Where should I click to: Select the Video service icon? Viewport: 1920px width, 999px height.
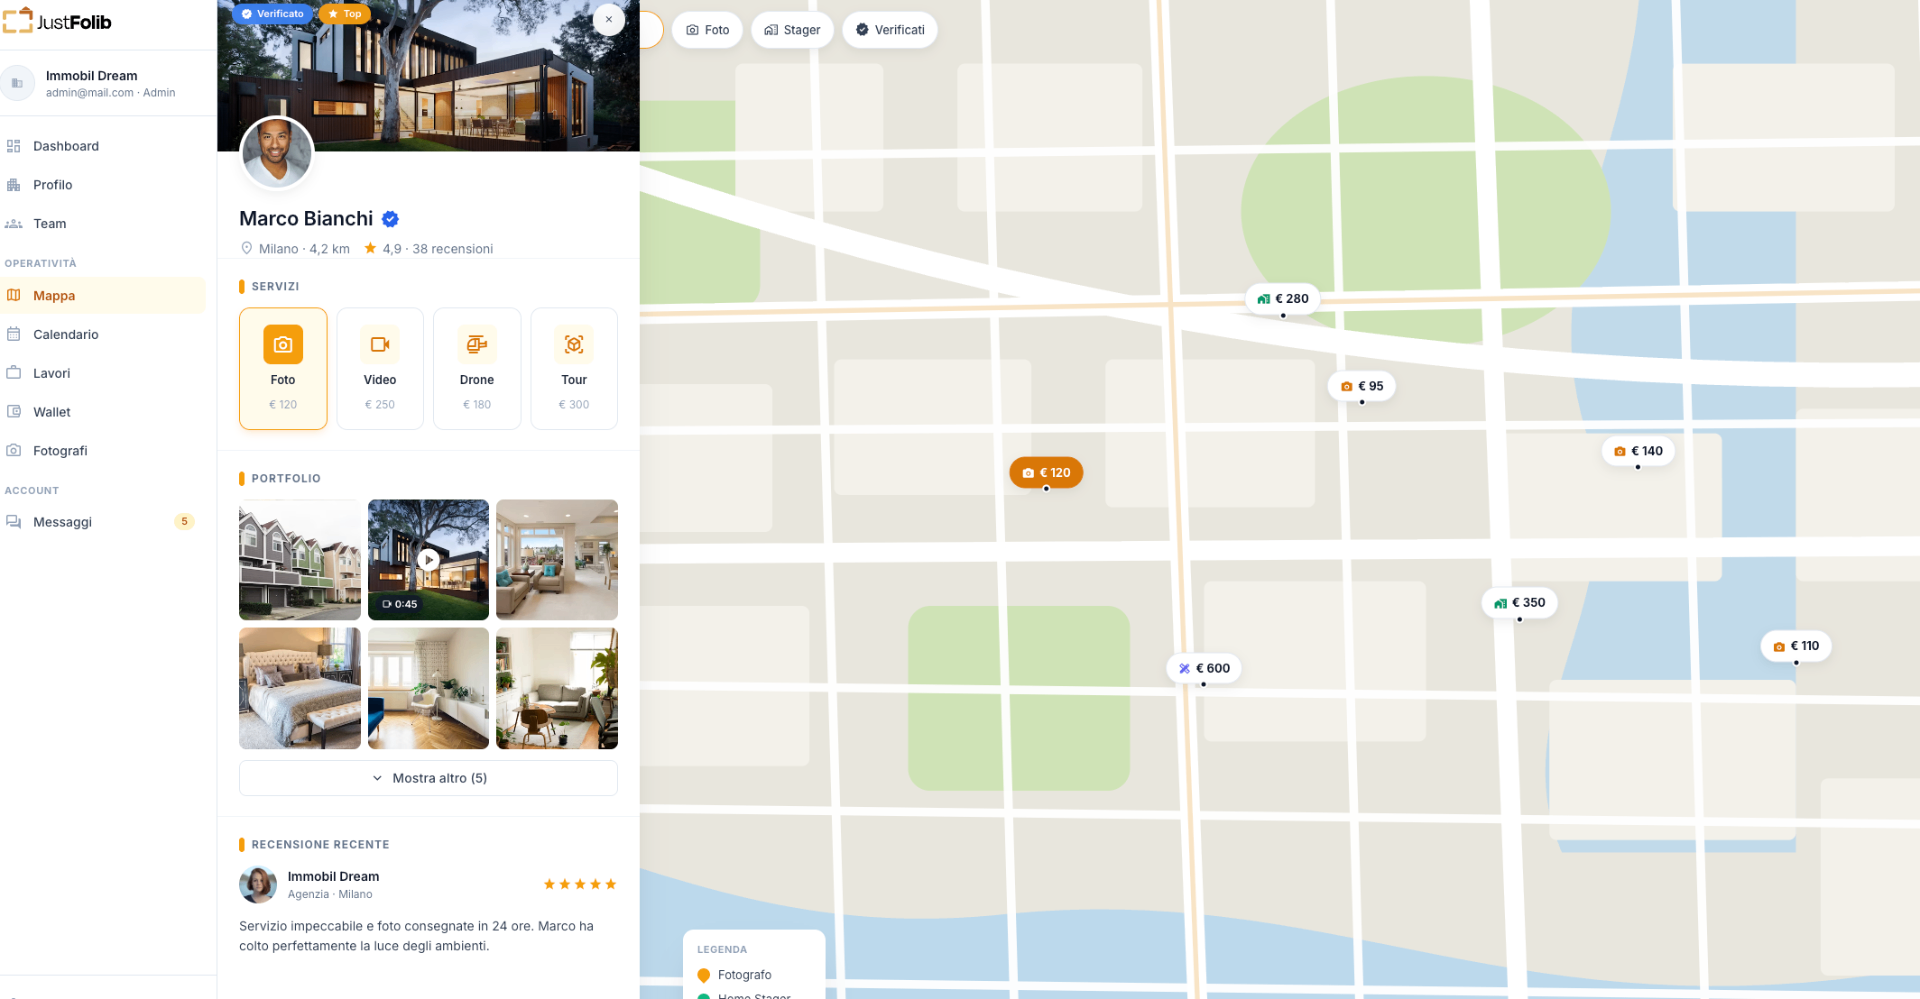pyautogui.click(x=380, y=344)
